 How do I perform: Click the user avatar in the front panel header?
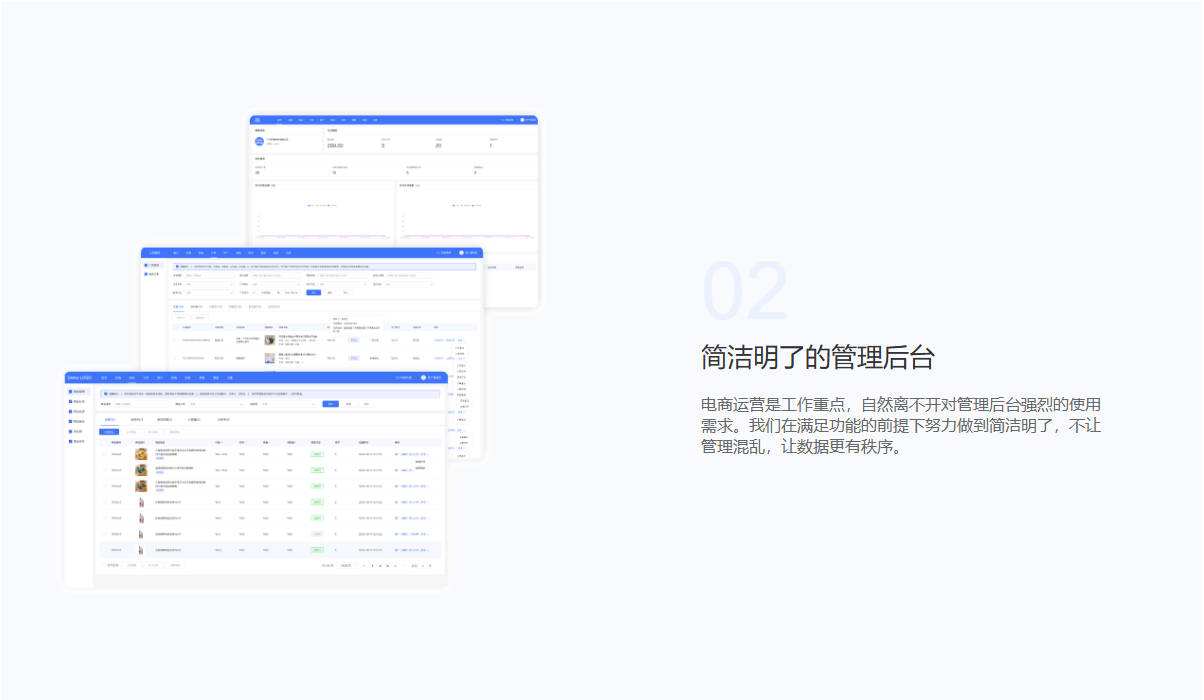[424, 378]
